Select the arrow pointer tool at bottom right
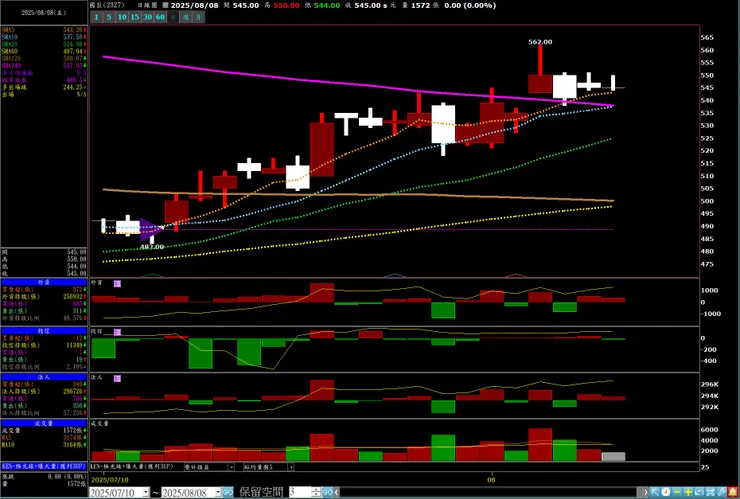Screen dimensions: 740x499 click(x=655, y=492)
